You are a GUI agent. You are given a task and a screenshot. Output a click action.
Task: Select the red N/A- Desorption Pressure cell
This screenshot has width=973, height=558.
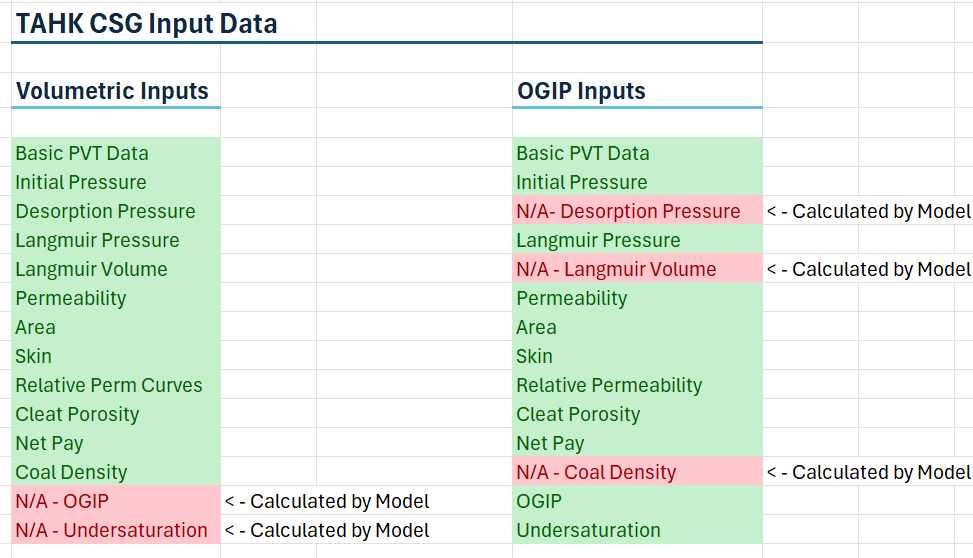coord(628,211)
